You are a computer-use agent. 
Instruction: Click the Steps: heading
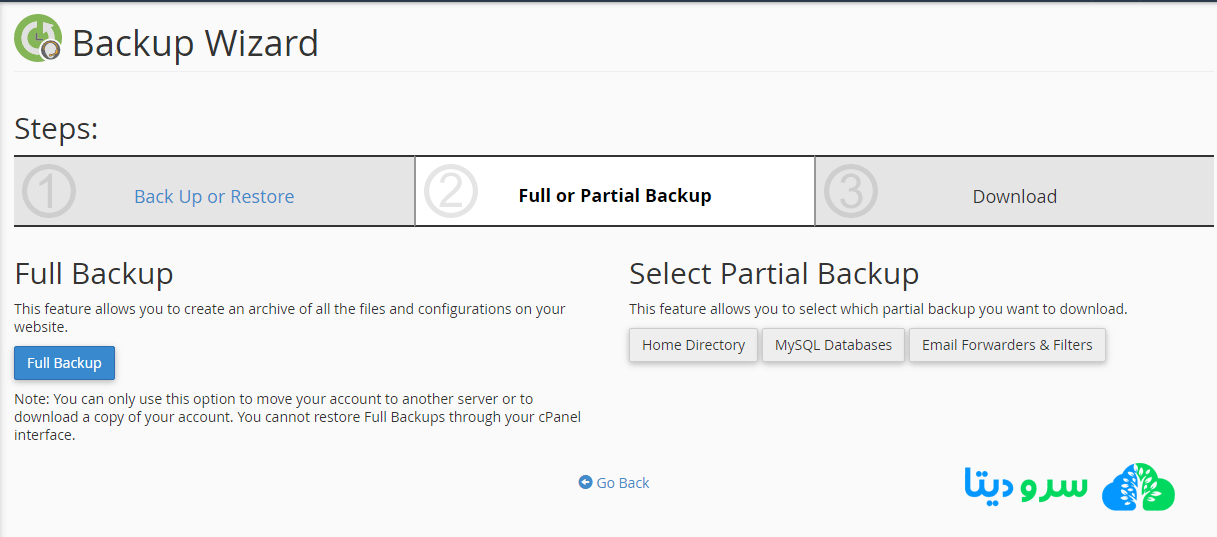56,129
